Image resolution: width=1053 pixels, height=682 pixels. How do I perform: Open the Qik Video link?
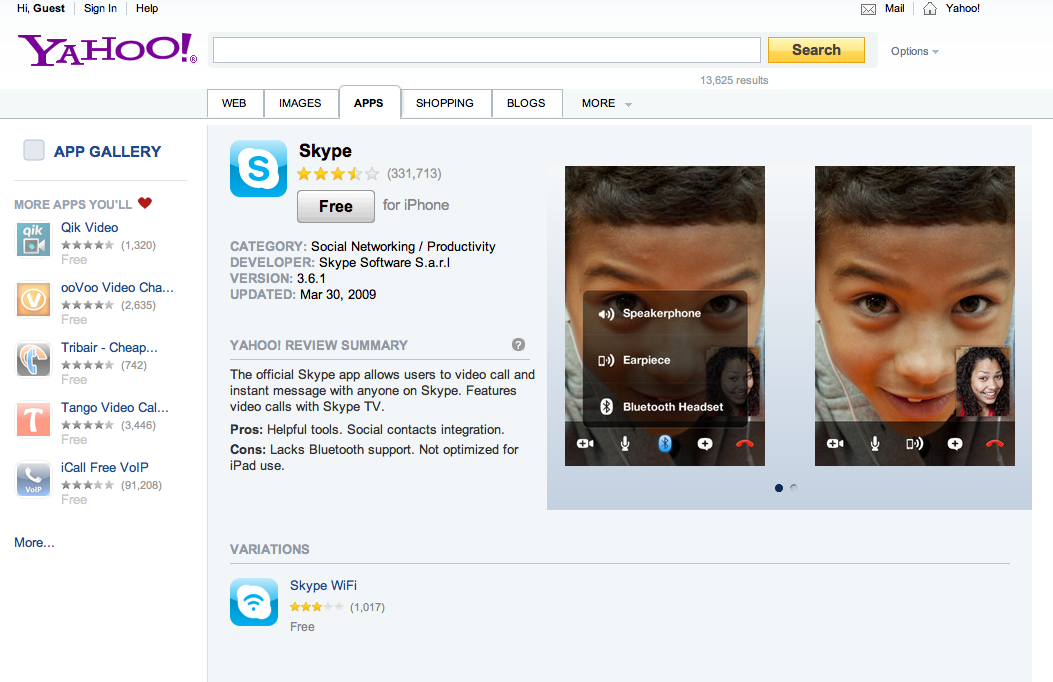point(89,228)
